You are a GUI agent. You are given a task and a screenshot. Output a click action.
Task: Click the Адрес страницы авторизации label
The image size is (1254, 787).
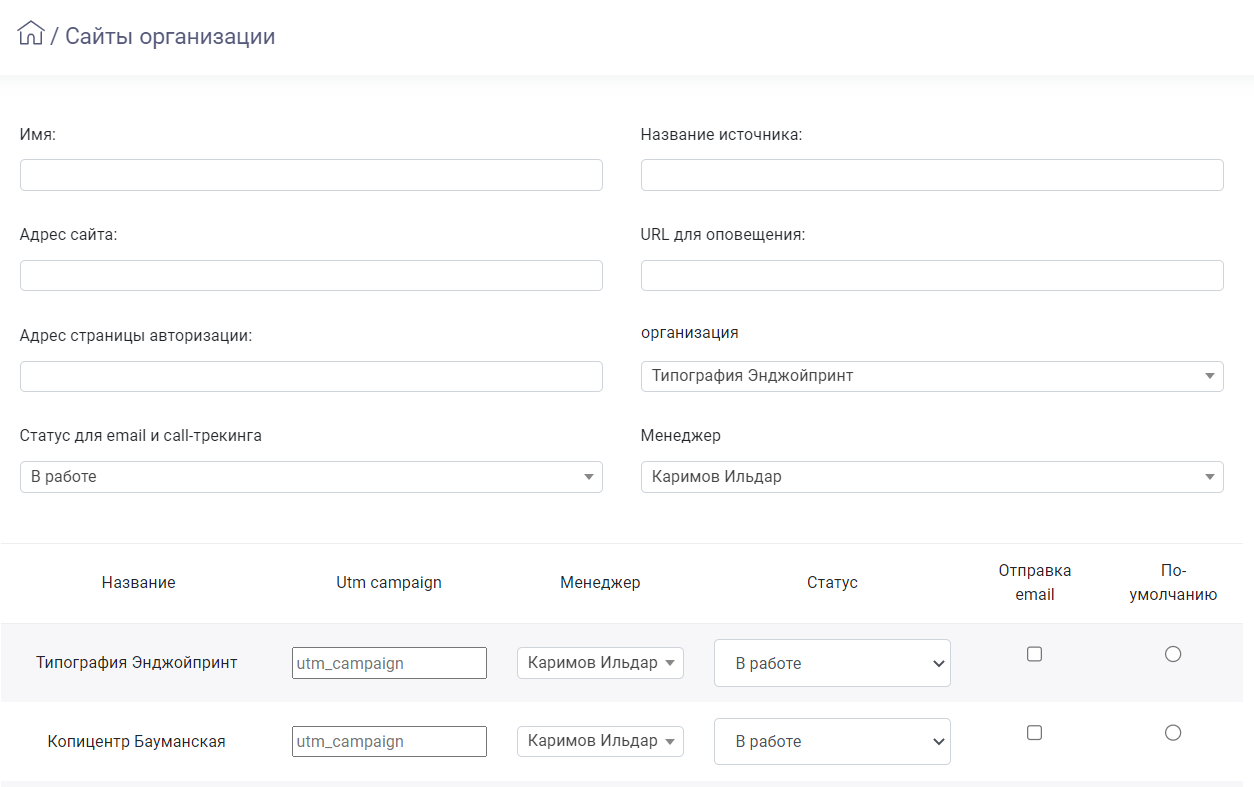(136, 336)
